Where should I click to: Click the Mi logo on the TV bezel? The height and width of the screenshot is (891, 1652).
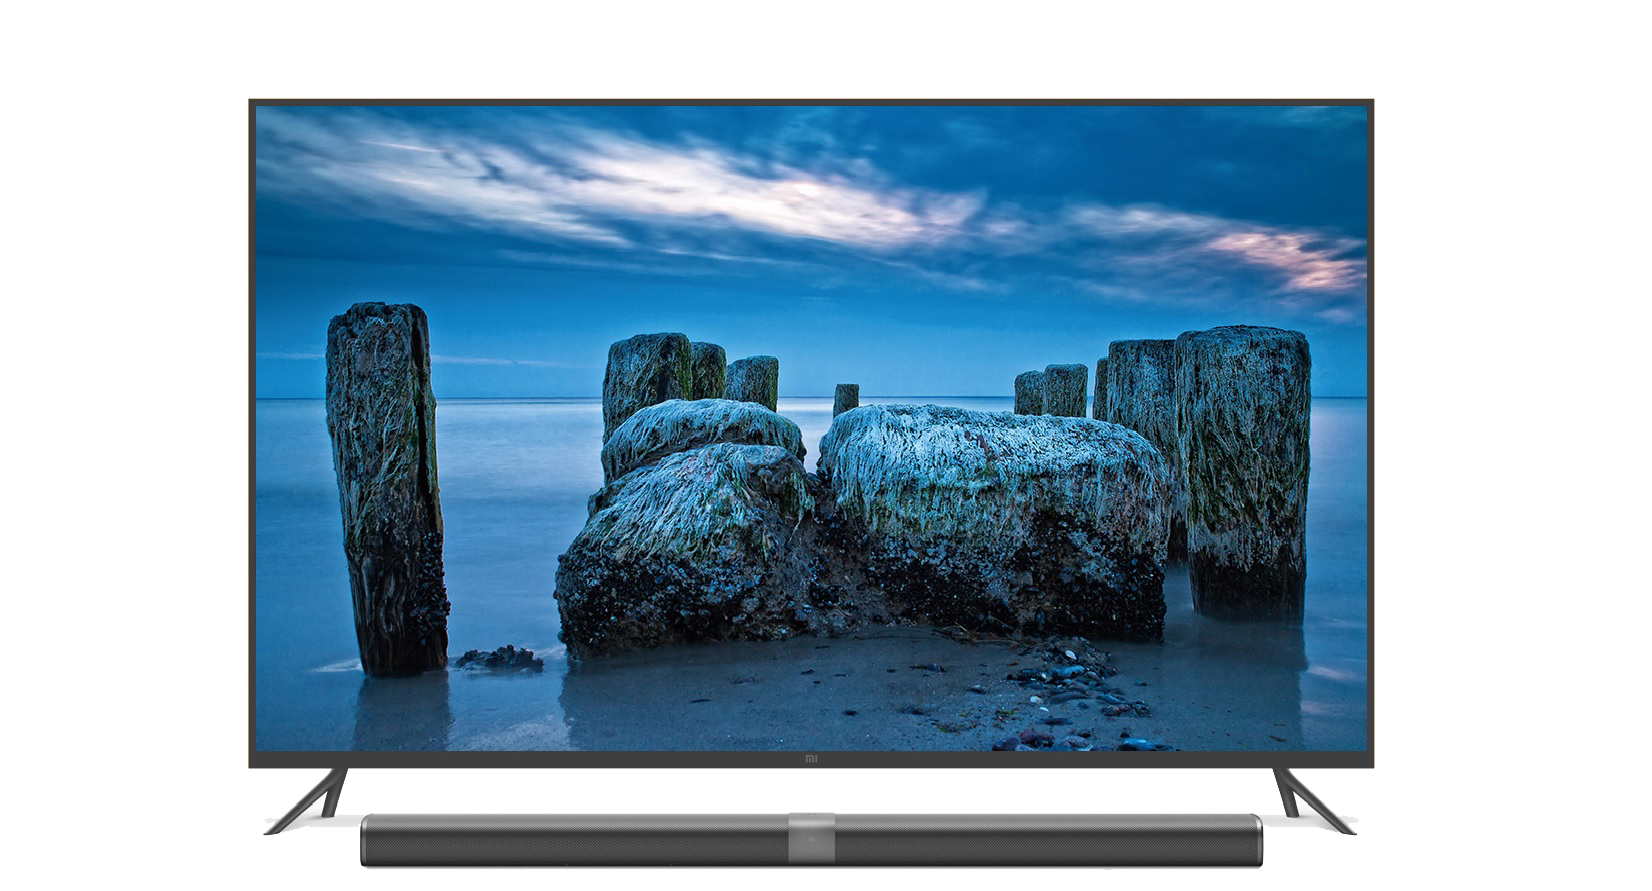tap(811, 759)
